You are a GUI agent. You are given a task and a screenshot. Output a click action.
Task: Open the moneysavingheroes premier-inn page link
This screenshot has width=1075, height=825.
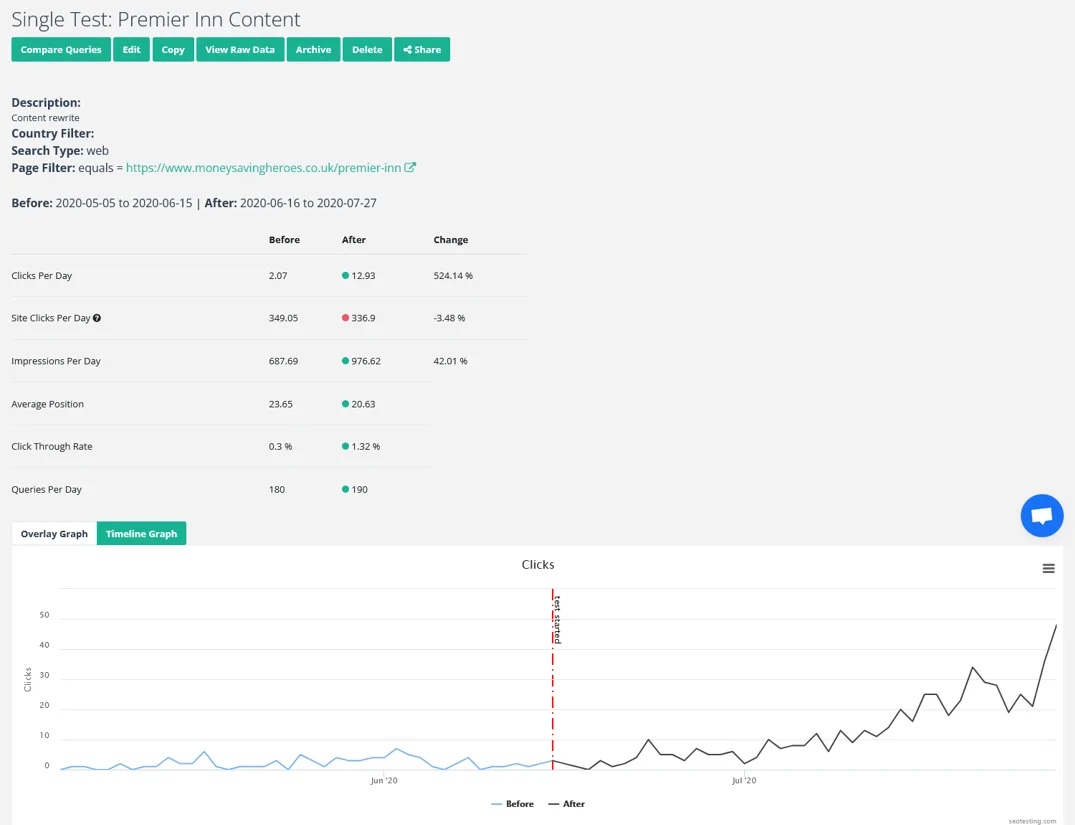[x=263, y=168]
